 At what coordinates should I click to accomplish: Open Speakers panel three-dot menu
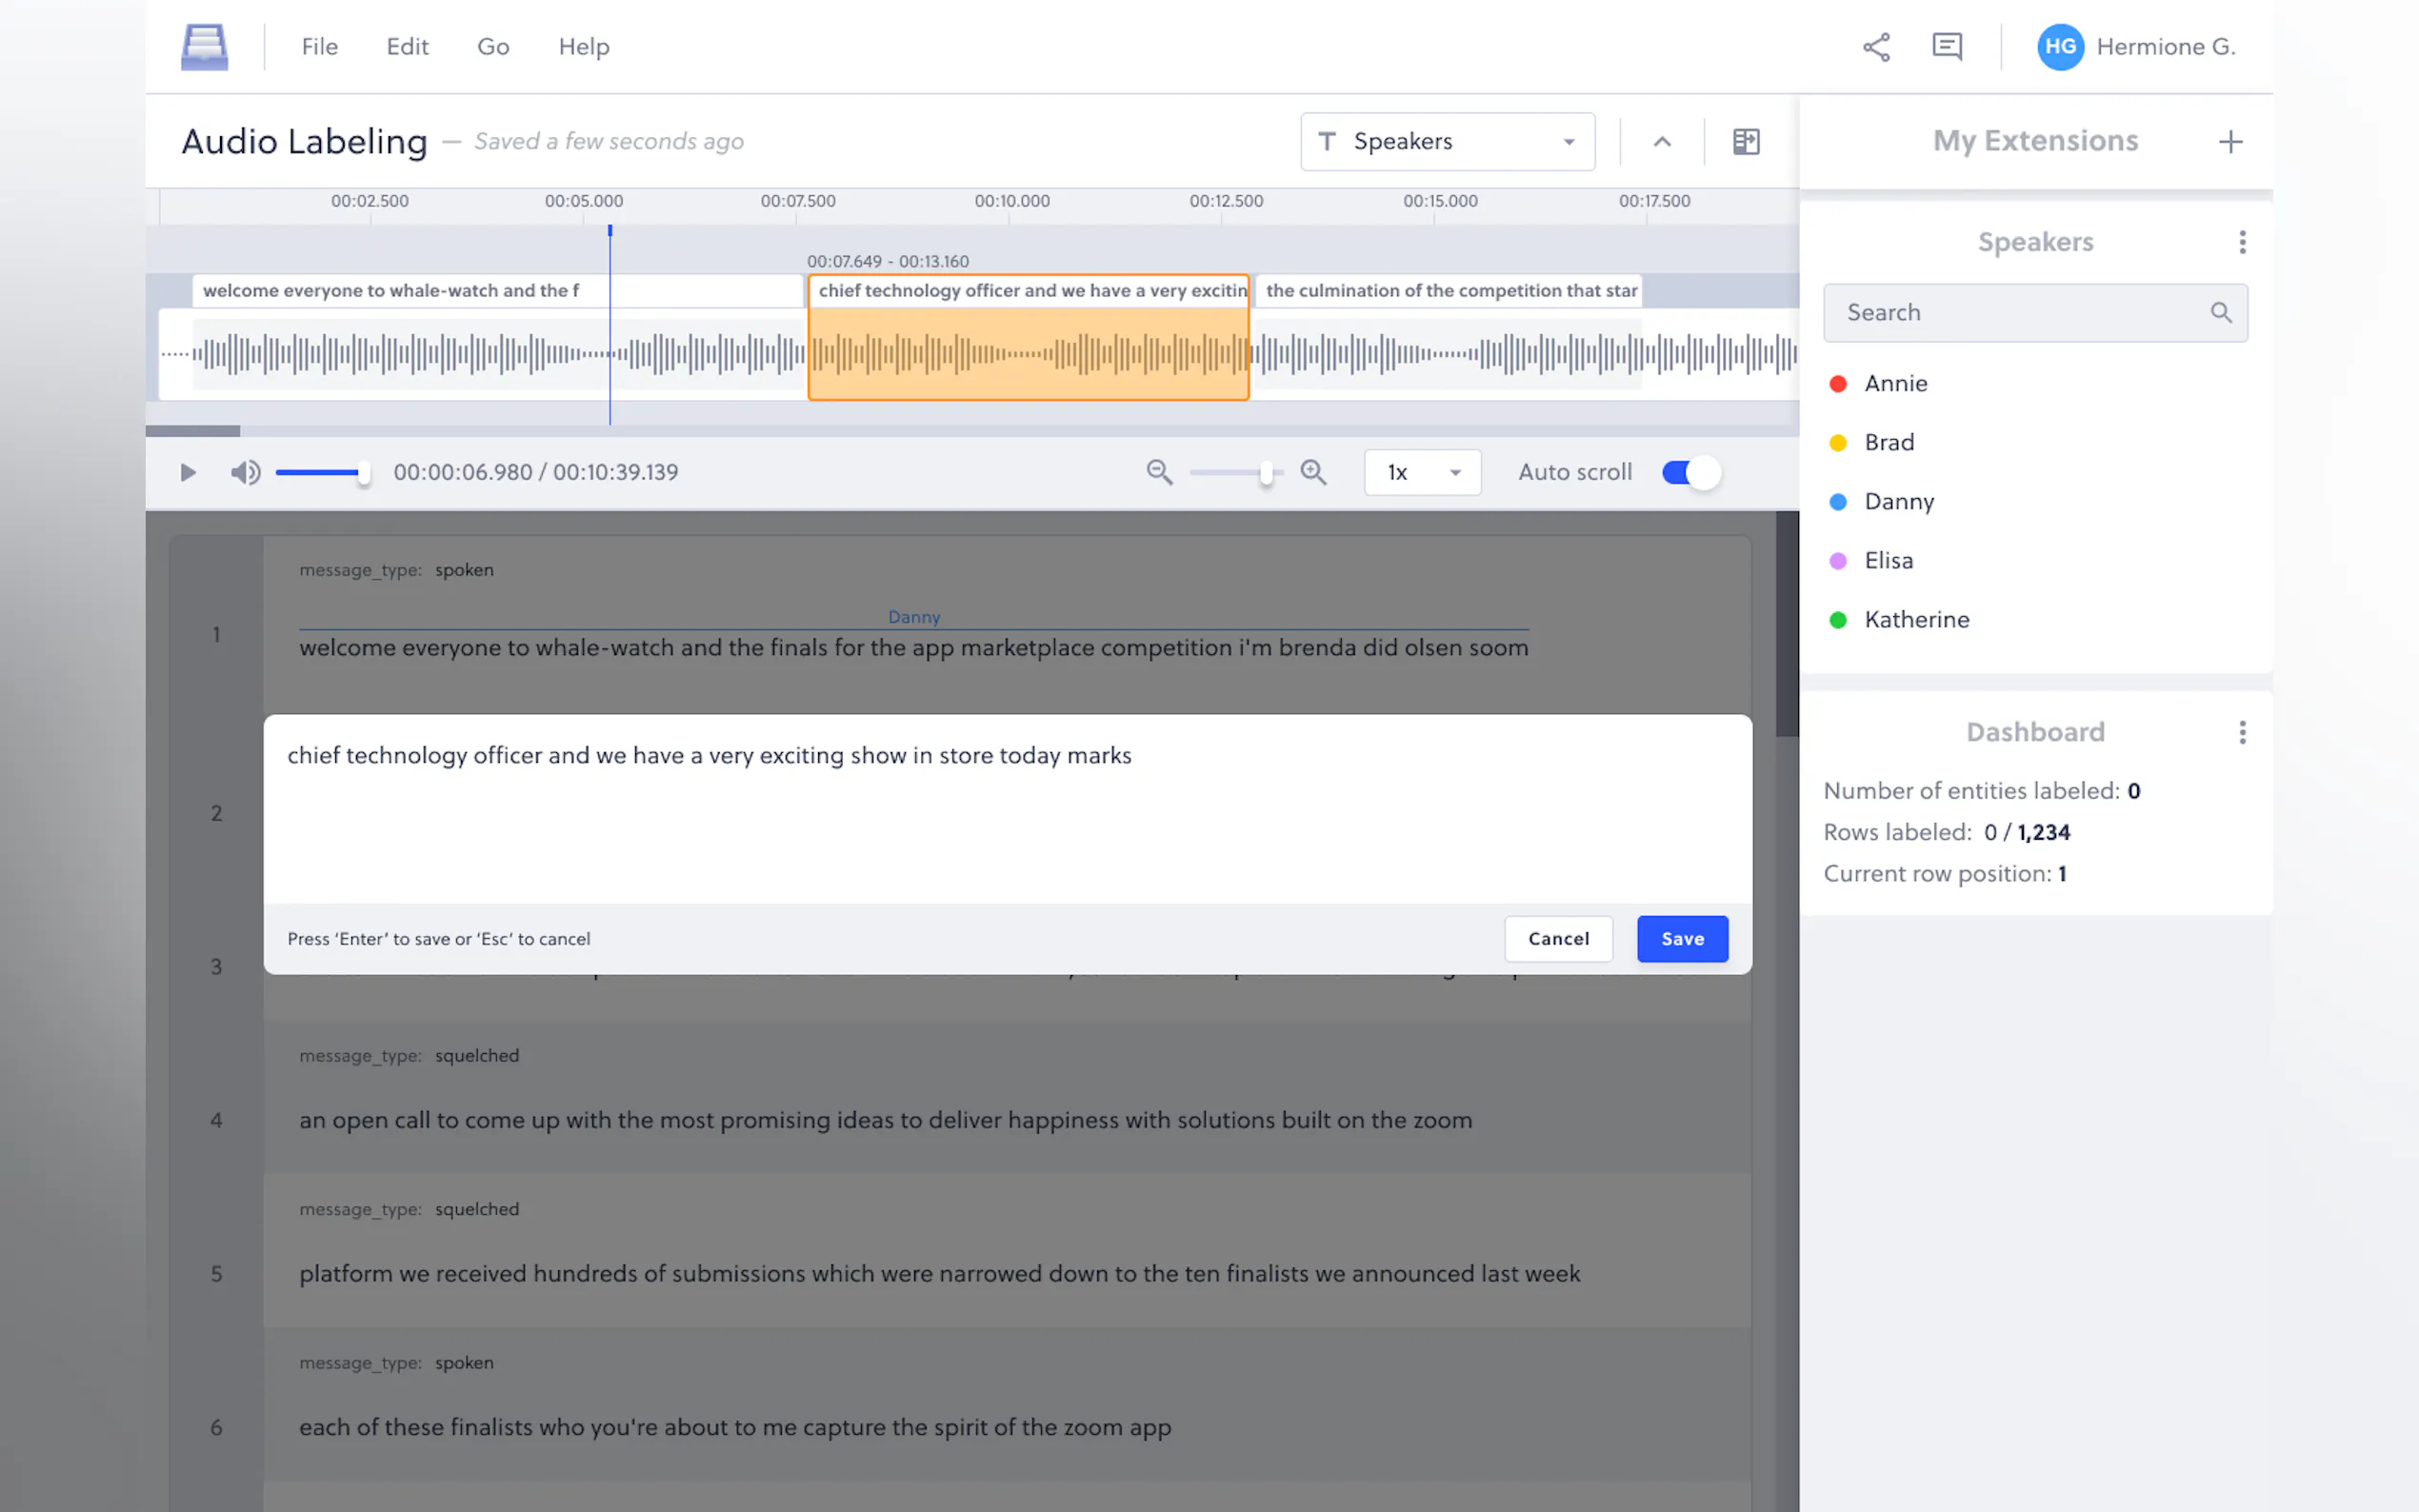[2242, 242]
